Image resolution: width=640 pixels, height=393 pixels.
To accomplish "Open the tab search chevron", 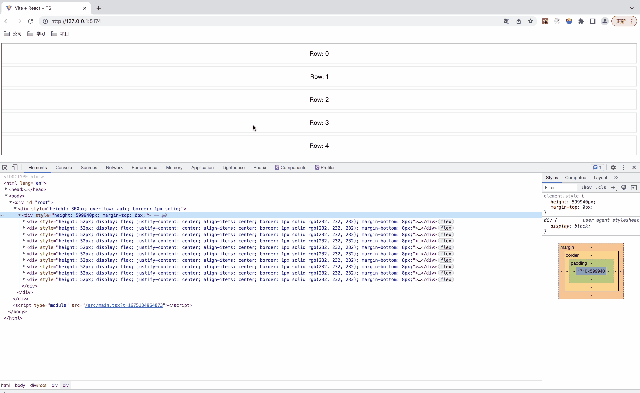I will (632, 8).
